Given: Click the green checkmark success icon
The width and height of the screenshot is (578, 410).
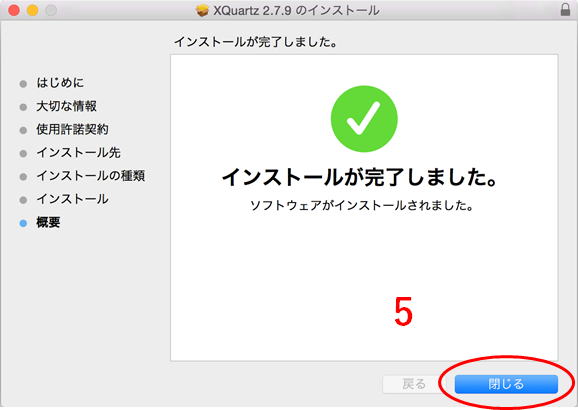Looking at the screenshot, I should pyautogui.click(x=364, y=119).
